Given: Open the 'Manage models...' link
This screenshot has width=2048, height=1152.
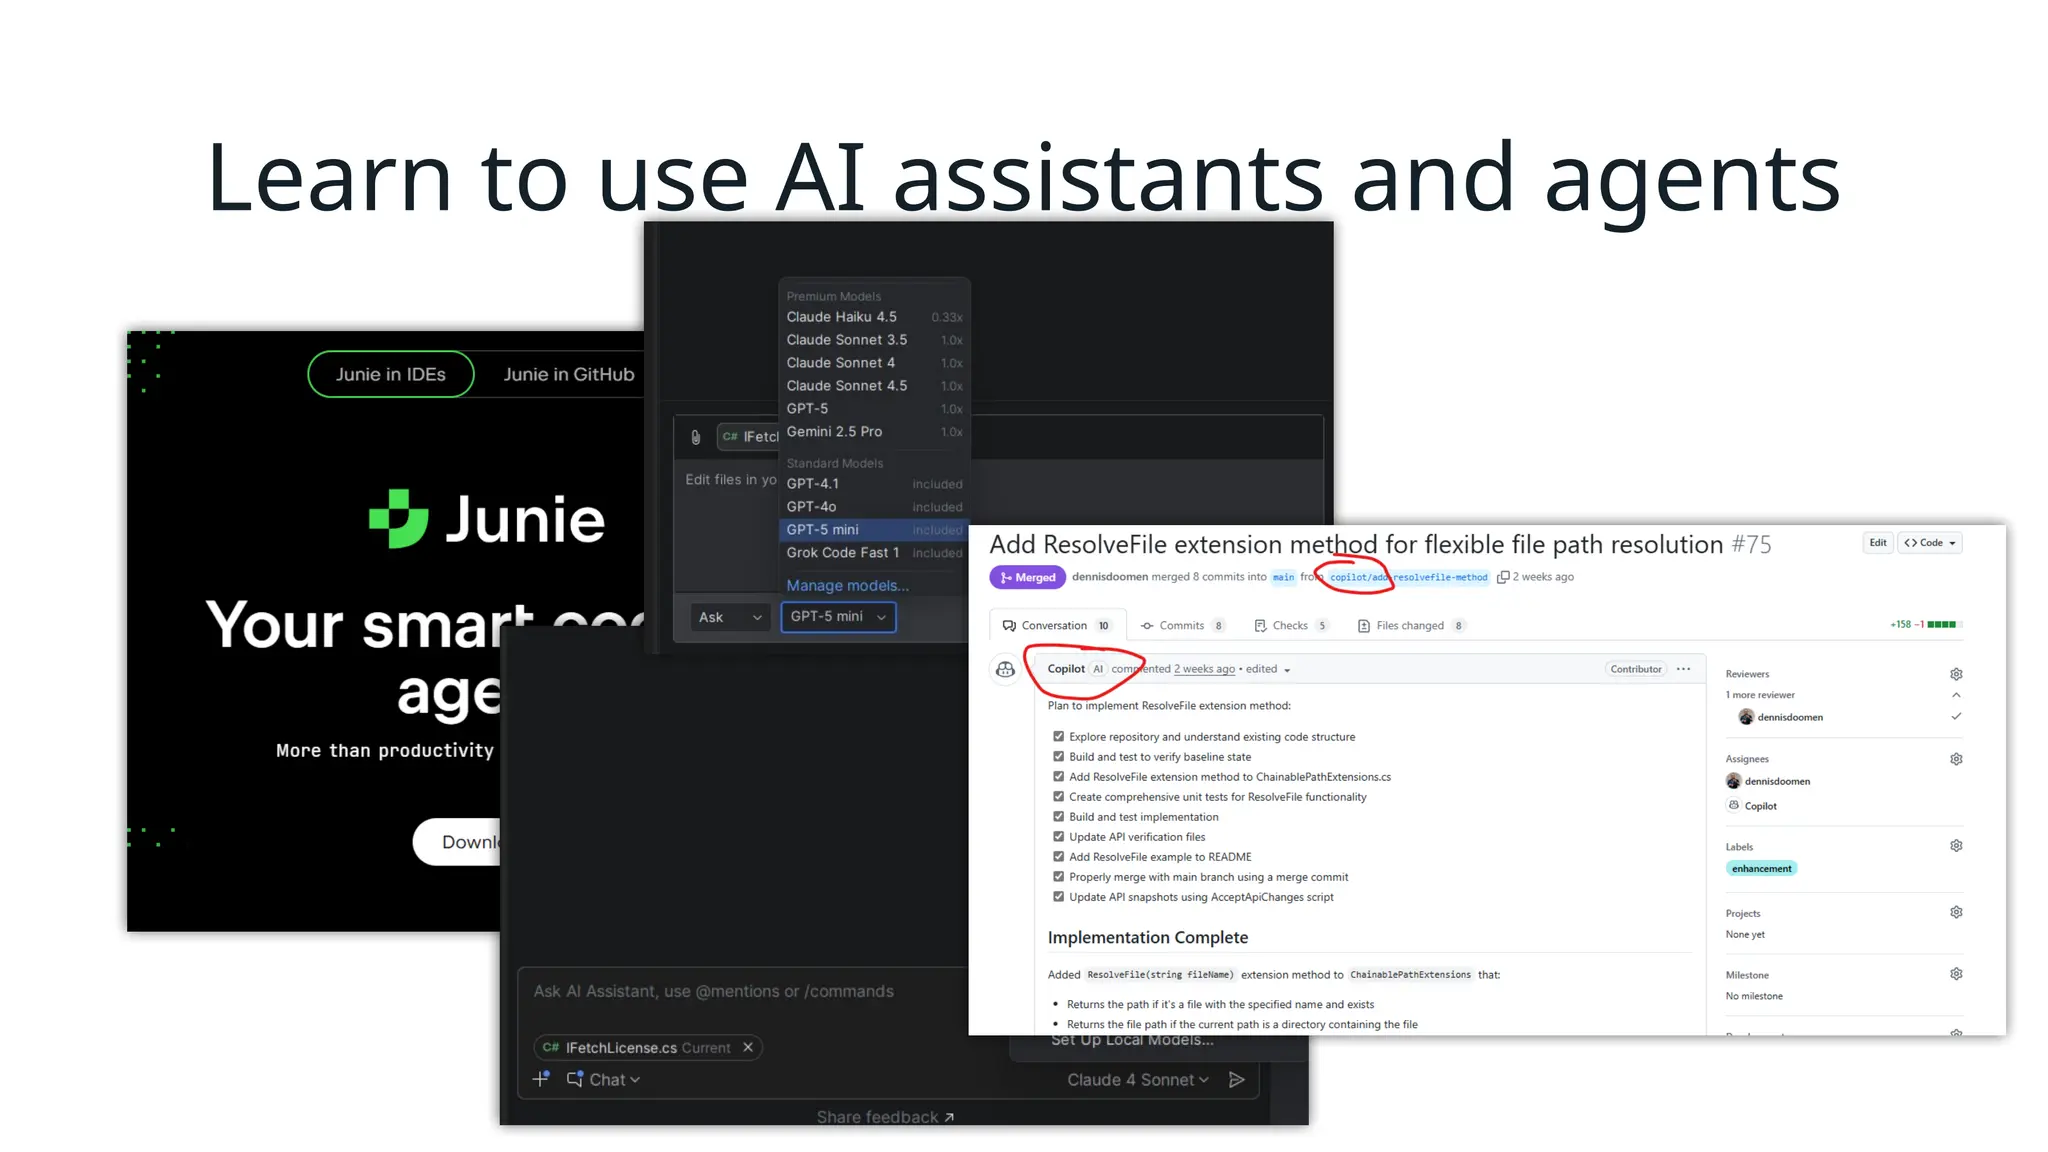Looking at the screenshot, I should pyautogui.click(x=848, y=586).
